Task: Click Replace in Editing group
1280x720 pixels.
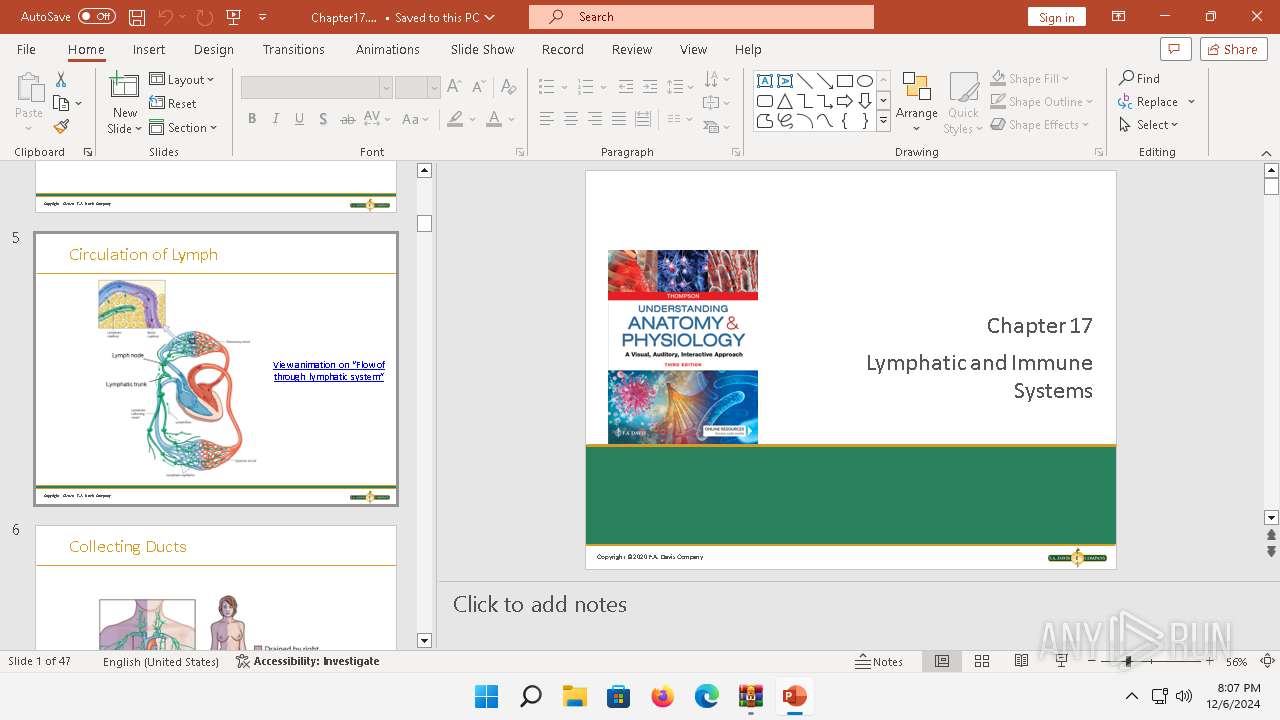Action: 1148,102
